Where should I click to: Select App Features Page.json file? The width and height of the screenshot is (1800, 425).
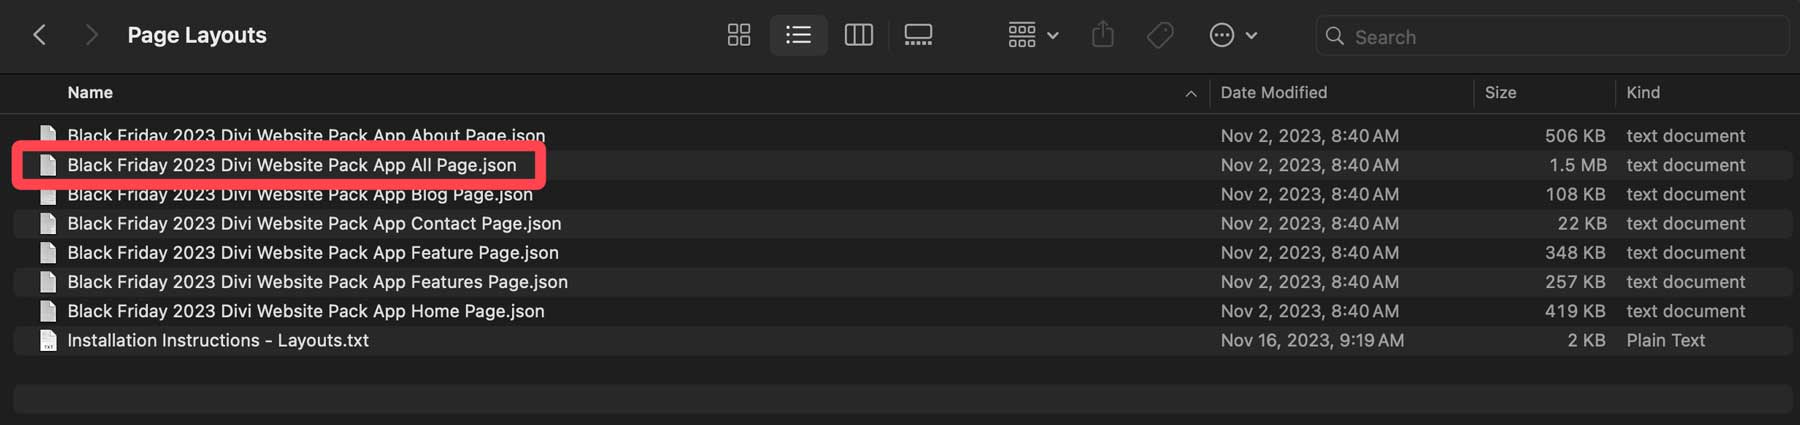click(317, 282)
